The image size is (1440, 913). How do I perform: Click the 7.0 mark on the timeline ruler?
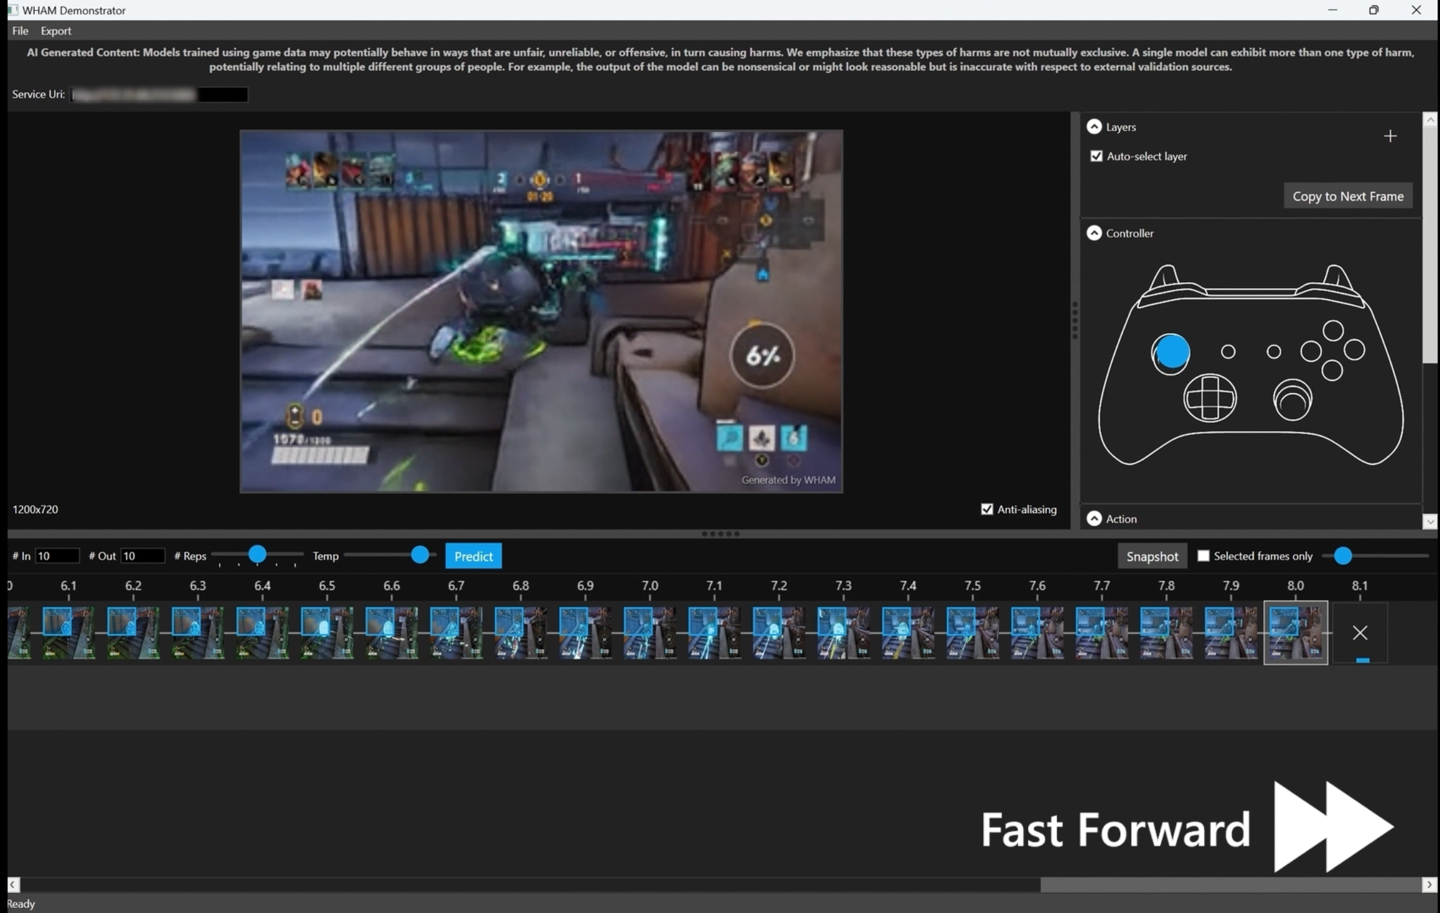650,586
